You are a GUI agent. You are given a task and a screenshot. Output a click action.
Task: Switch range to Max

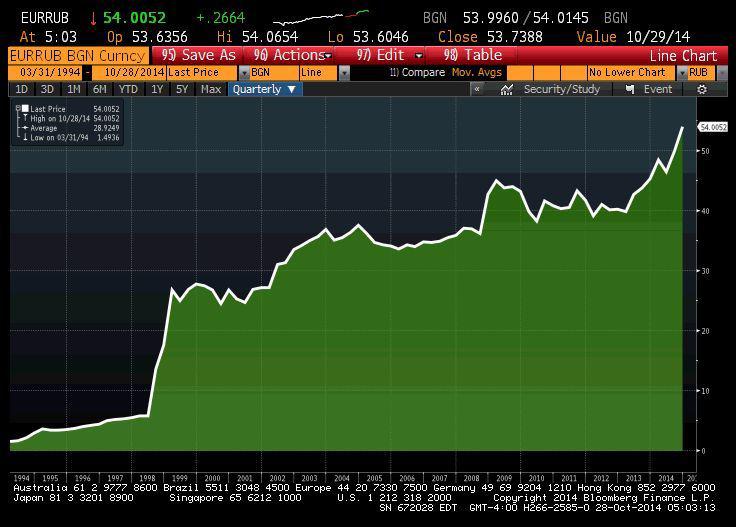point(210,89)
